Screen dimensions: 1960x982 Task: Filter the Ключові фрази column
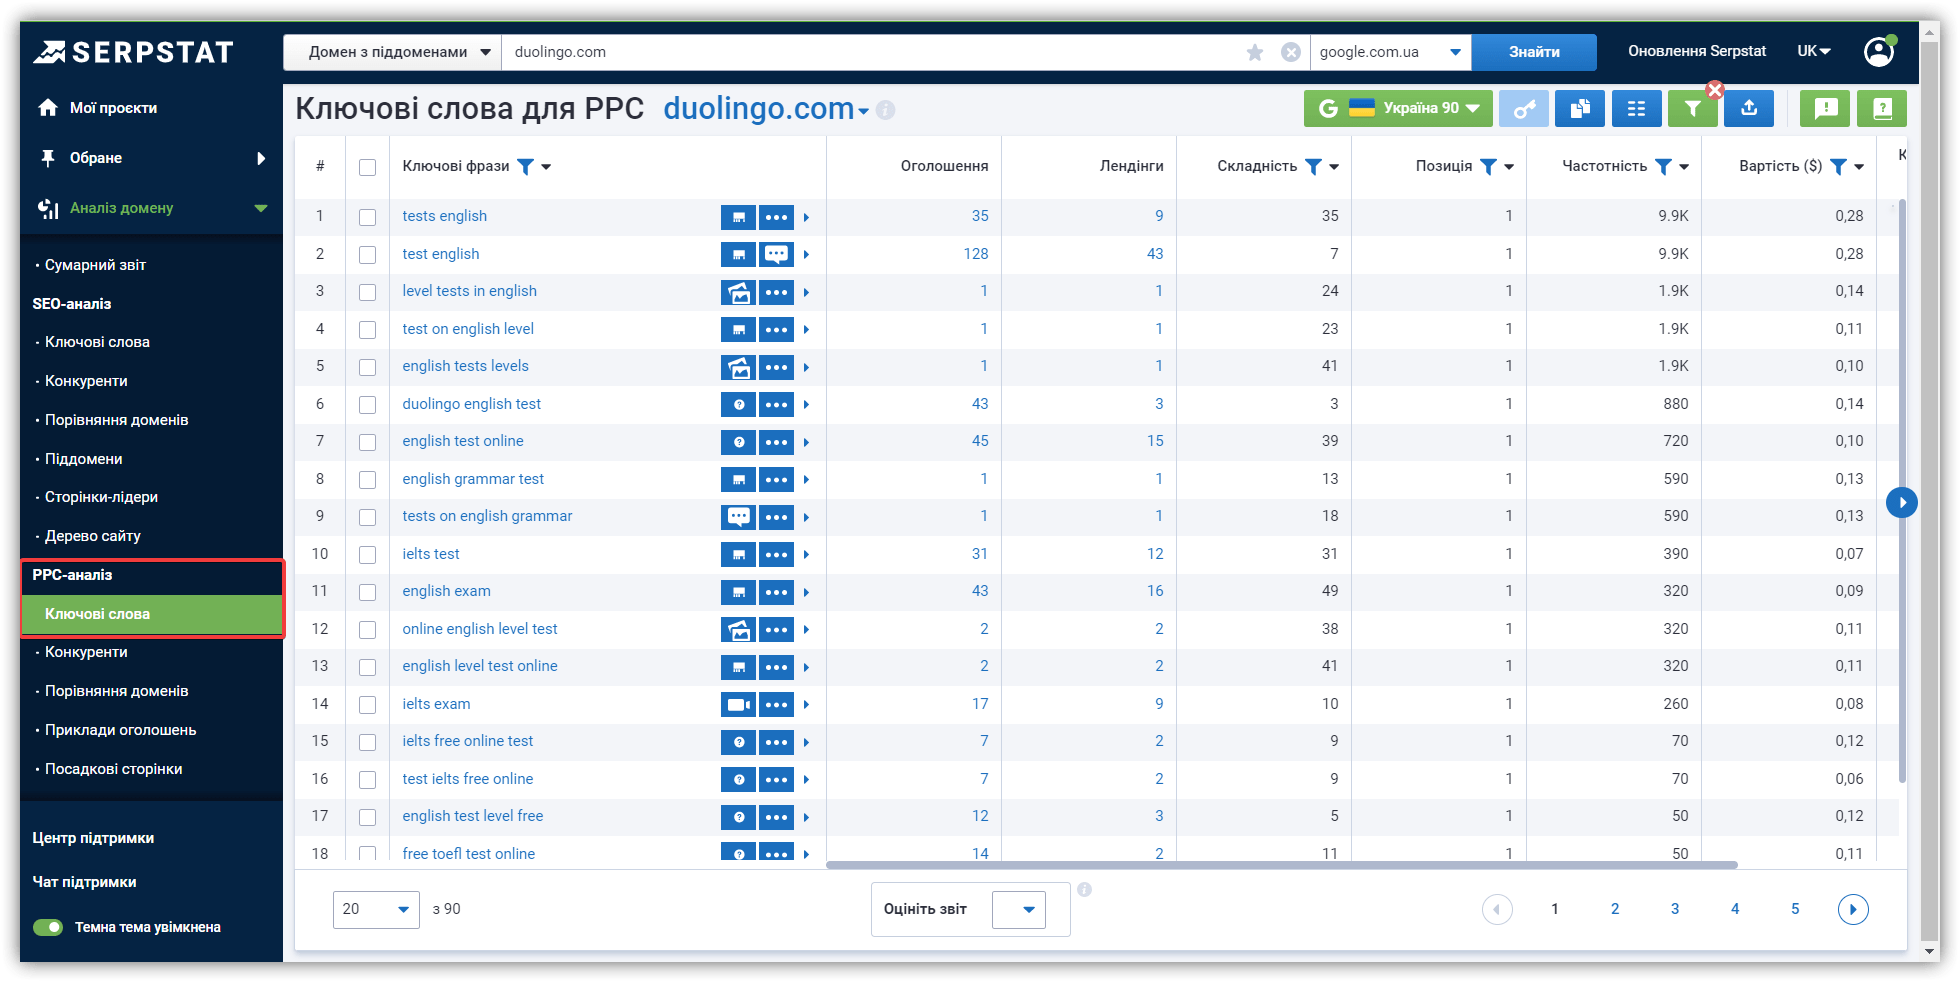(525, 167)
